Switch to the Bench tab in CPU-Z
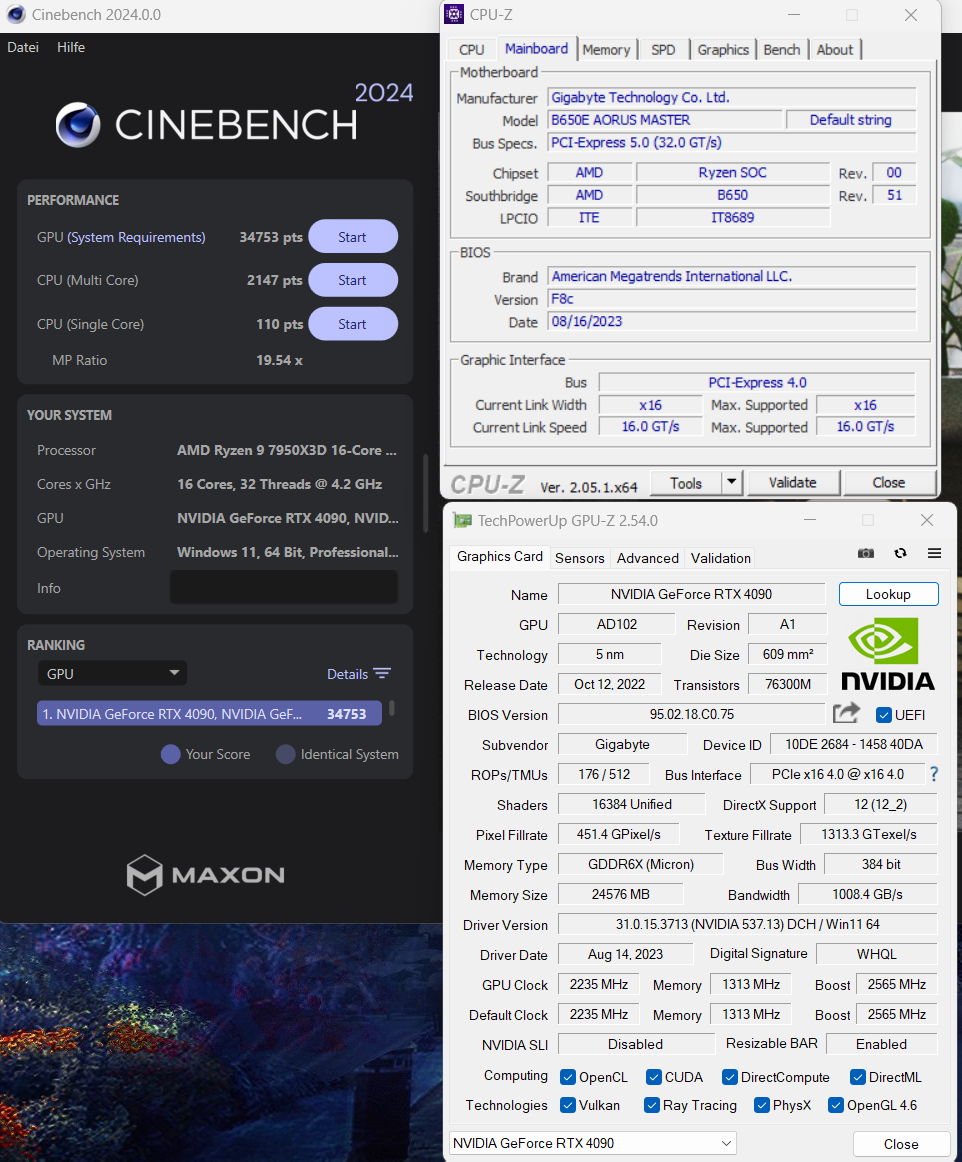 click(x=781, y=50)
